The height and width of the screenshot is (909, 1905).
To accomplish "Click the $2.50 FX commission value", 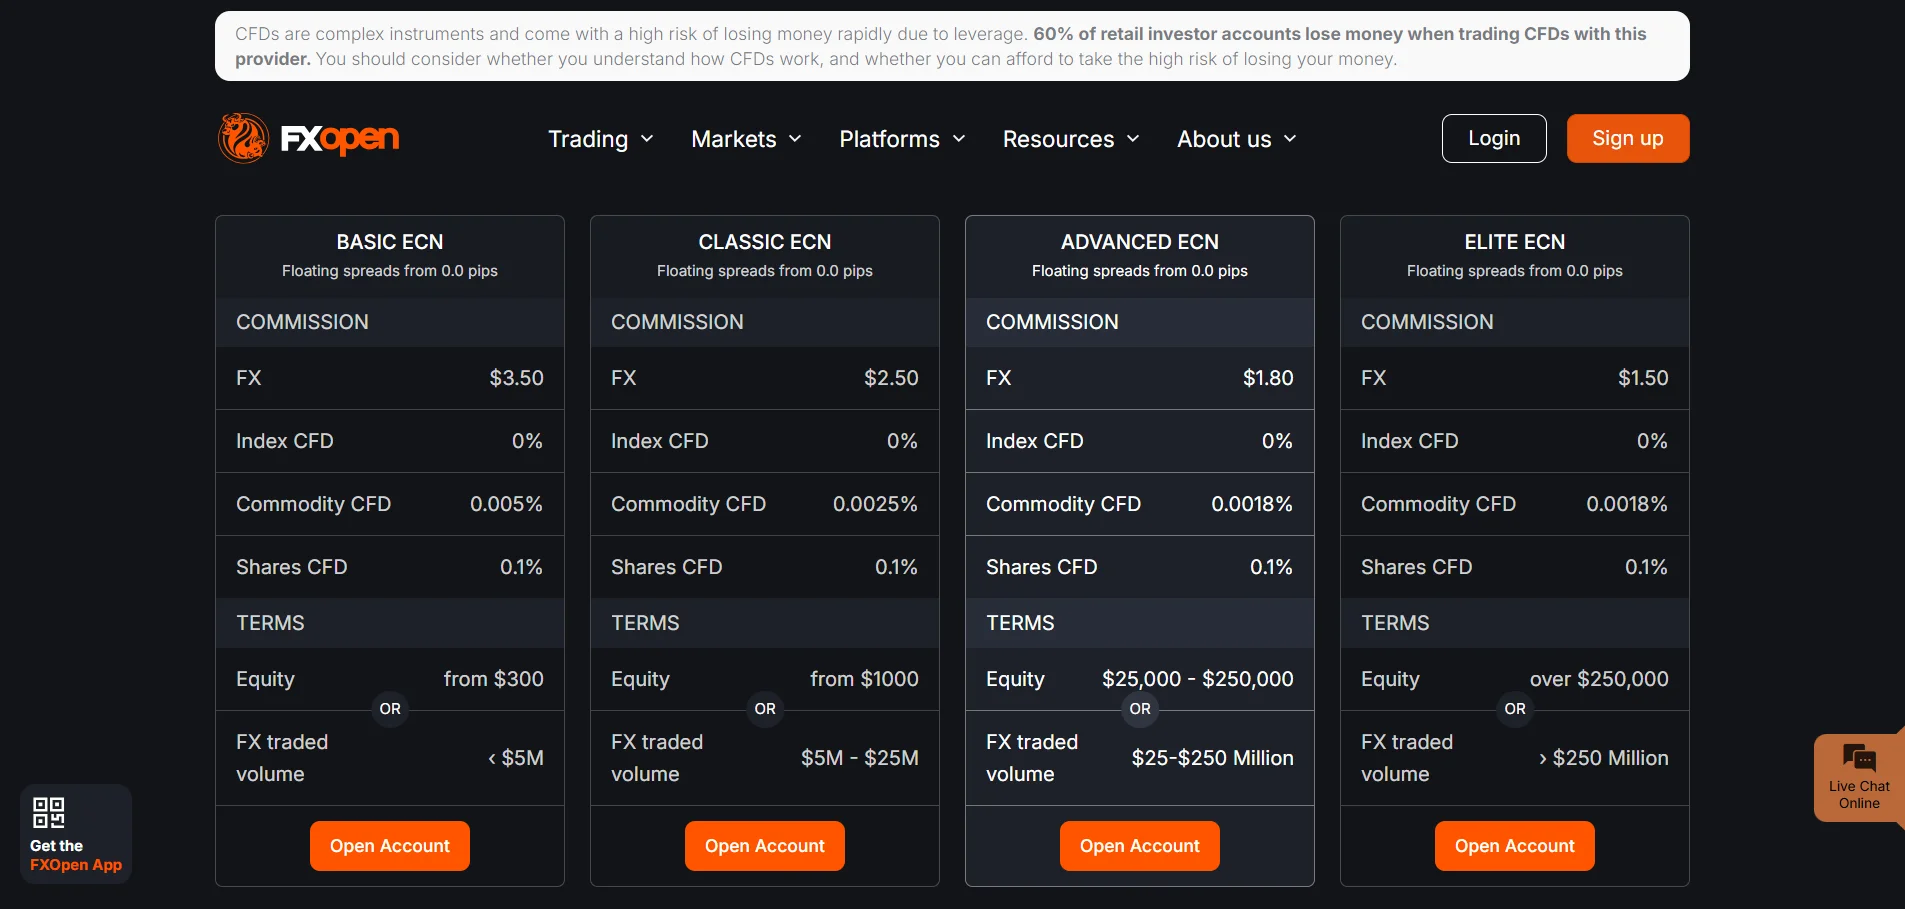I will [x=891, y=378].
